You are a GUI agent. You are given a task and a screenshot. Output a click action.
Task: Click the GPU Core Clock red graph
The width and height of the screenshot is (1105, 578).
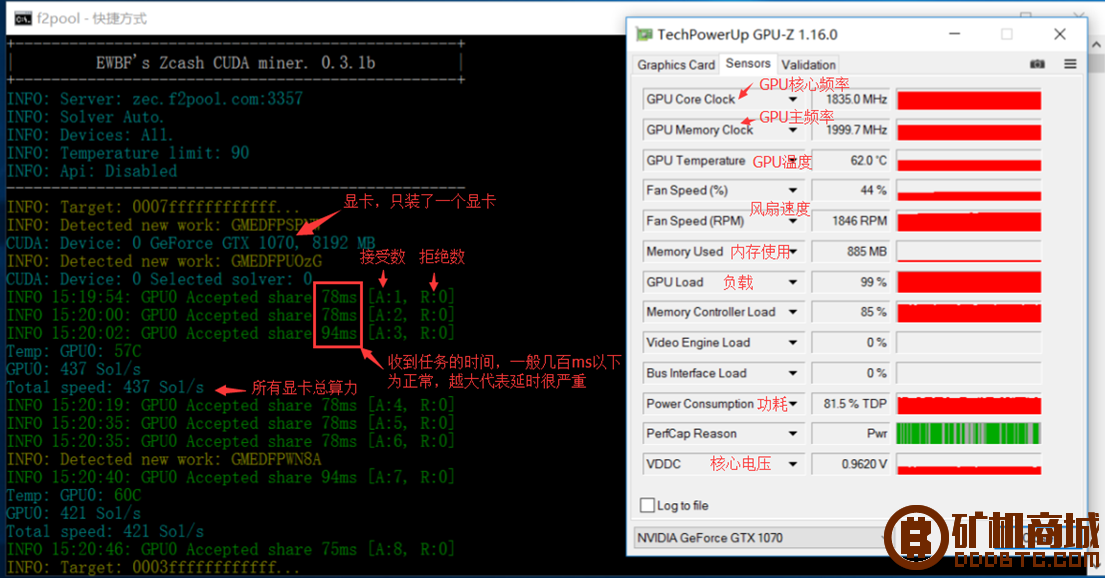point(968,99)
